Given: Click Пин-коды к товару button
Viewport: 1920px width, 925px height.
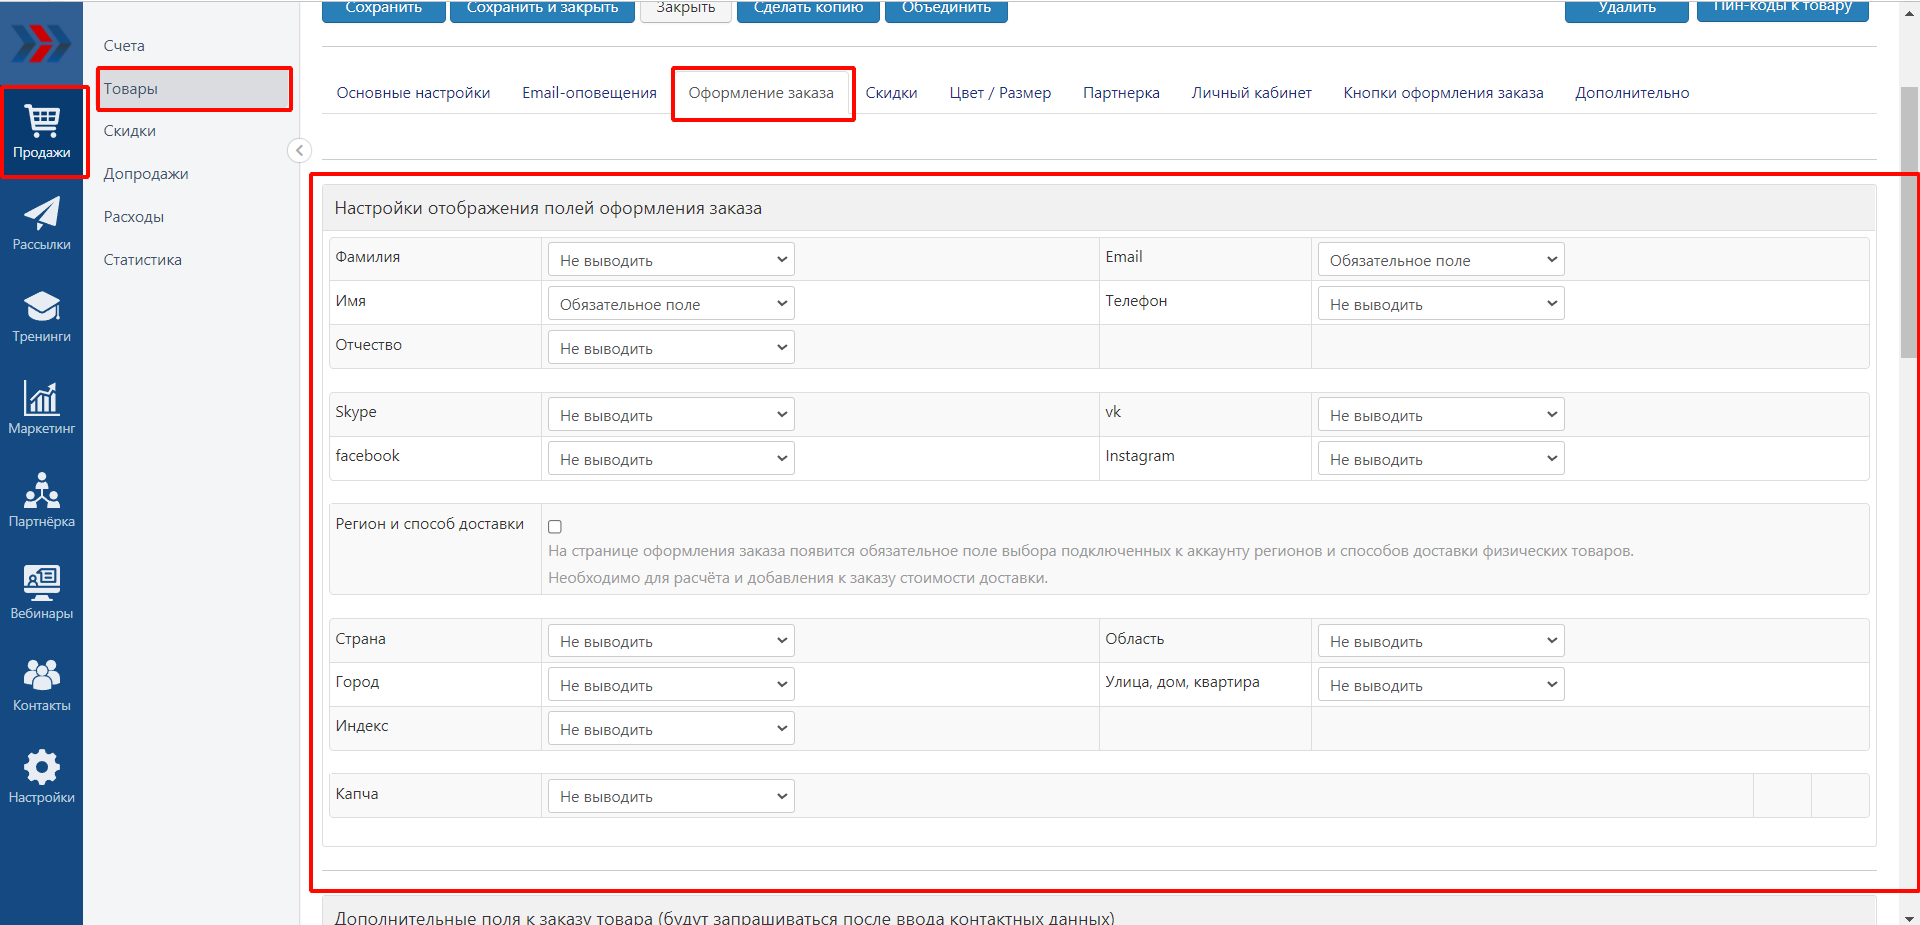Looking at the screenshot, I should point(1783,9).
